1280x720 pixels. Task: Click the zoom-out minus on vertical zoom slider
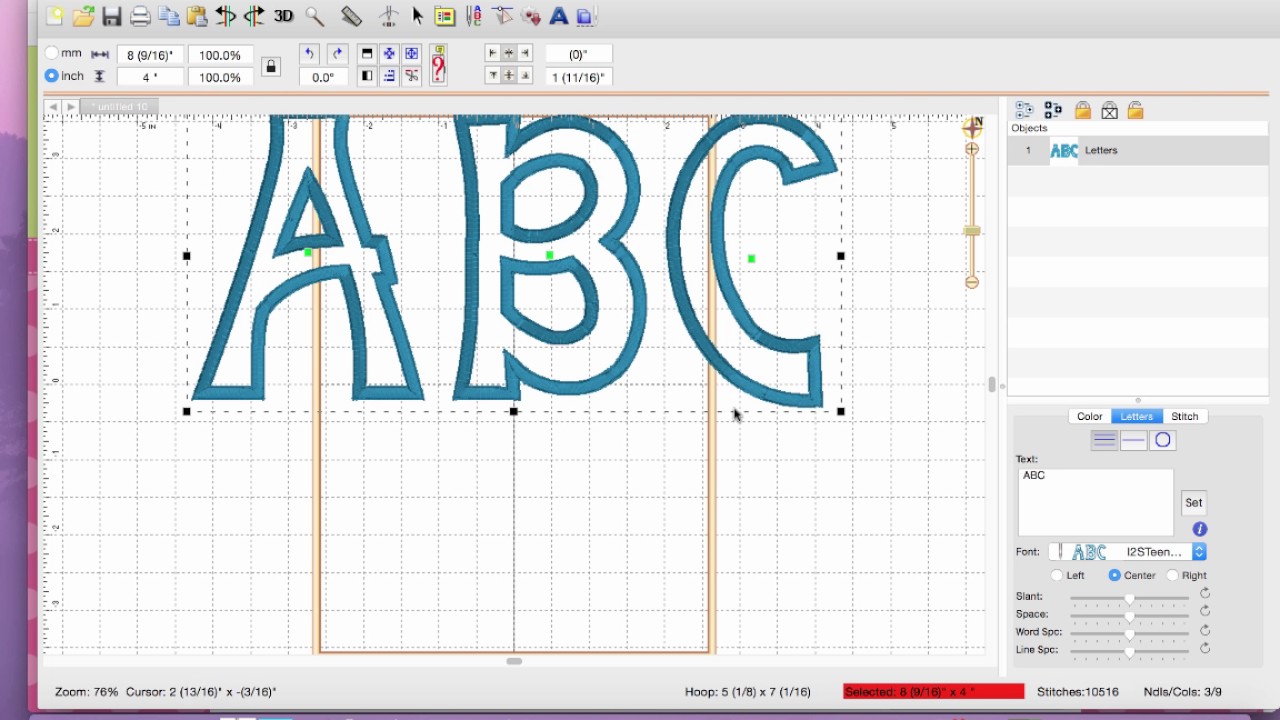pyautogui.click(x=972, y=283)
